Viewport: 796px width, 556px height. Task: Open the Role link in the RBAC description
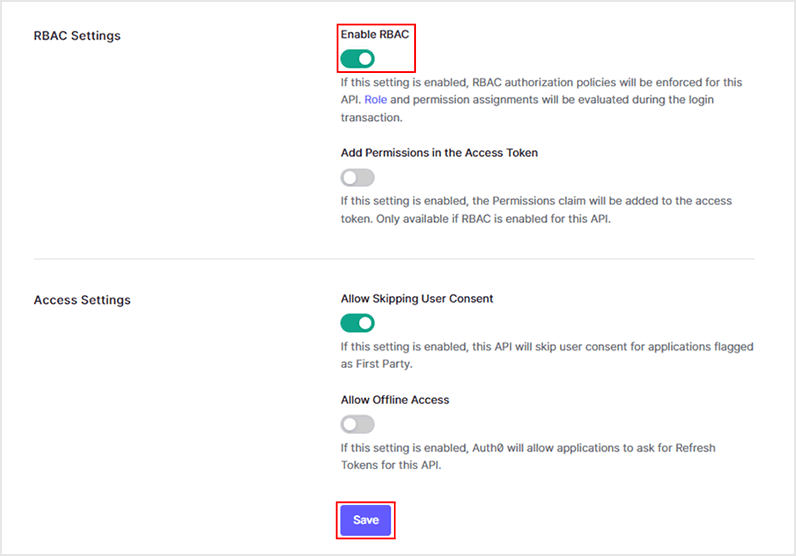click(376, 100)
